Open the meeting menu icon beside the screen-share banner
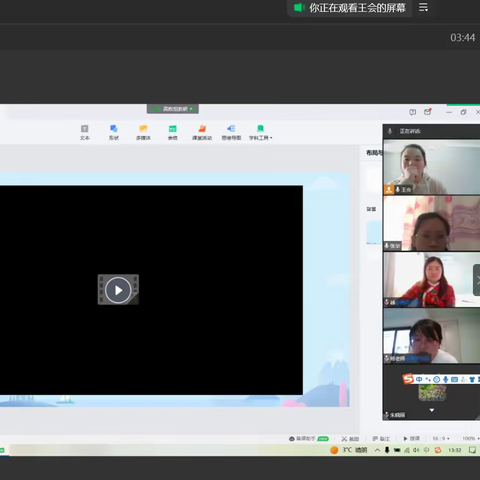 (423, 7)
